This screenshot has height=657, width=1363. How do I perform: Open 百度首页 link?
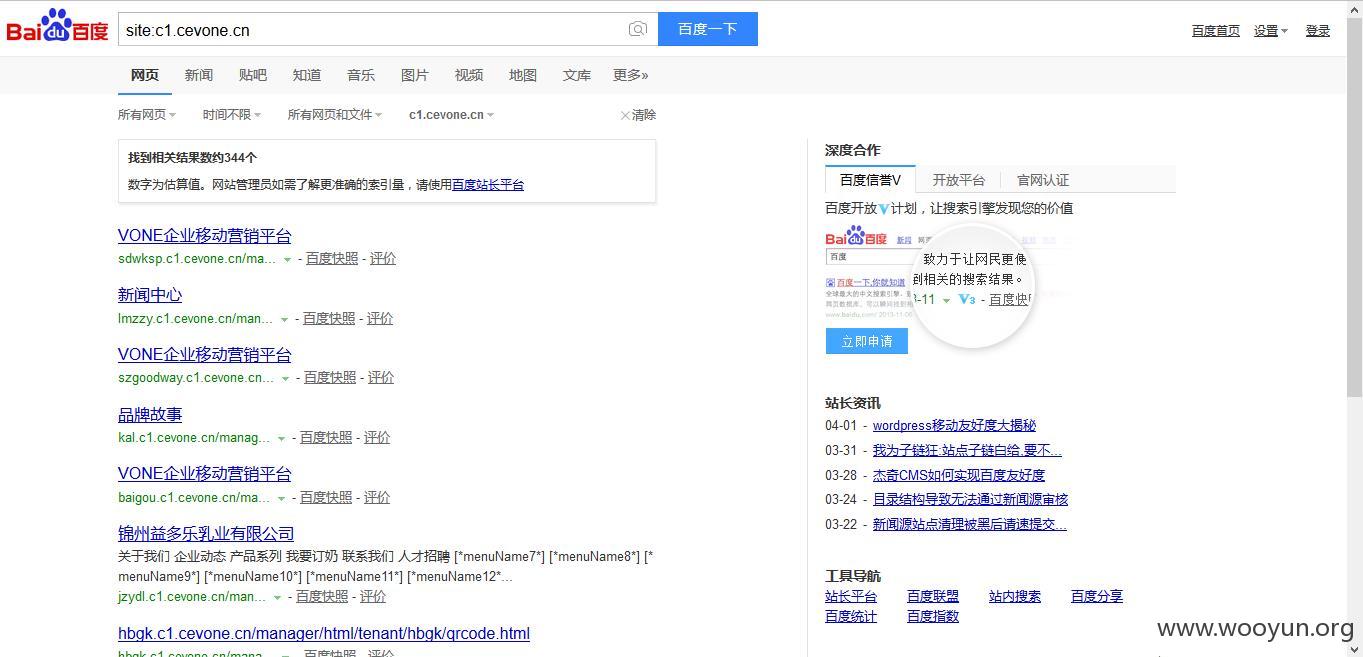[1215, 31]
